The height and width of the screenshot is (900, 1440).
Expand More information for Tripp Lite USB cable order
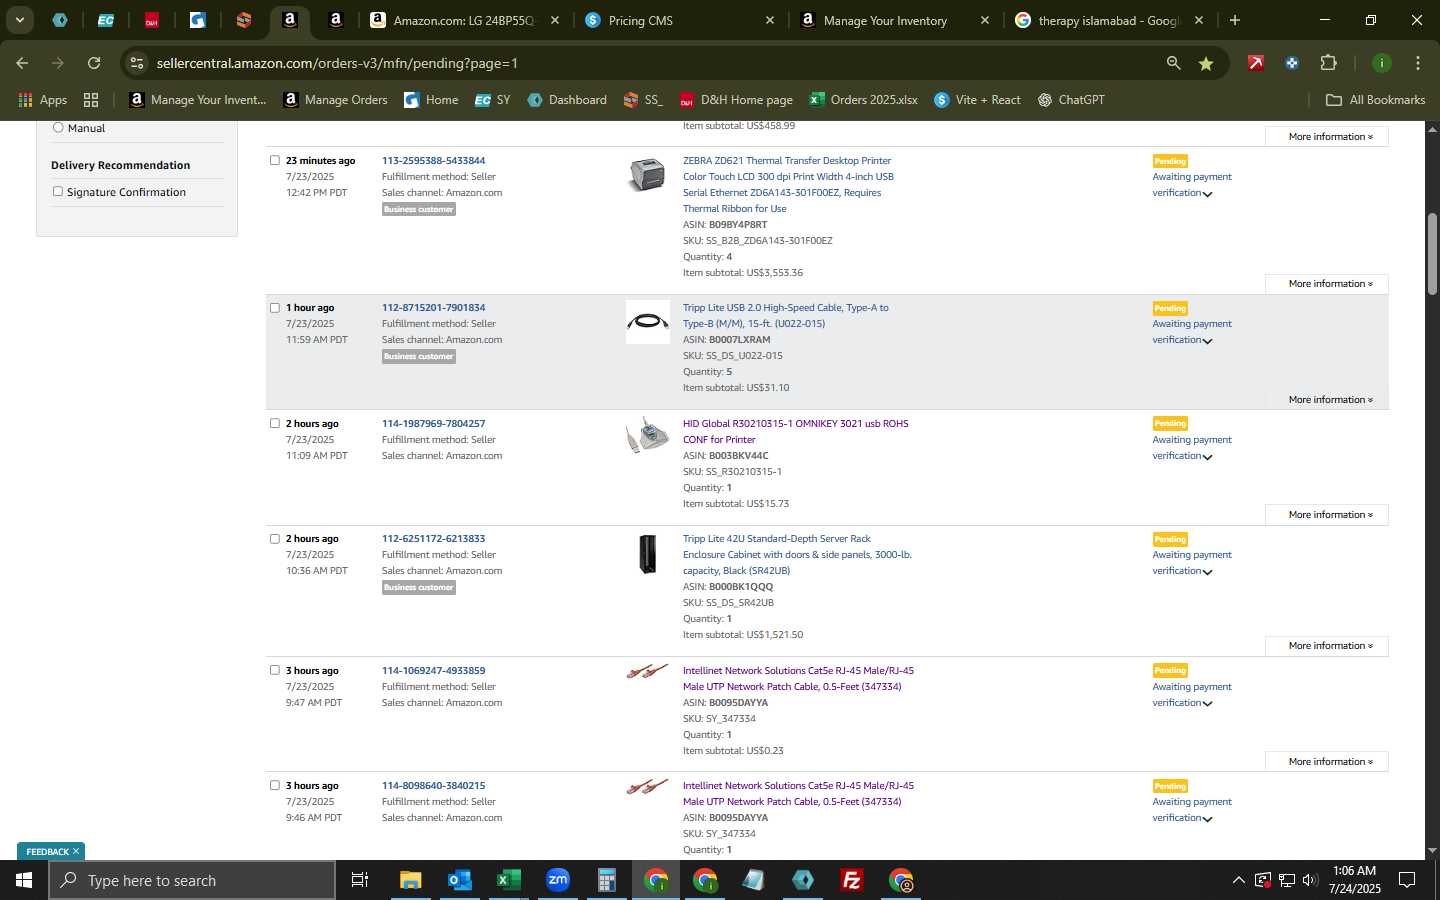pos(1329,399)
